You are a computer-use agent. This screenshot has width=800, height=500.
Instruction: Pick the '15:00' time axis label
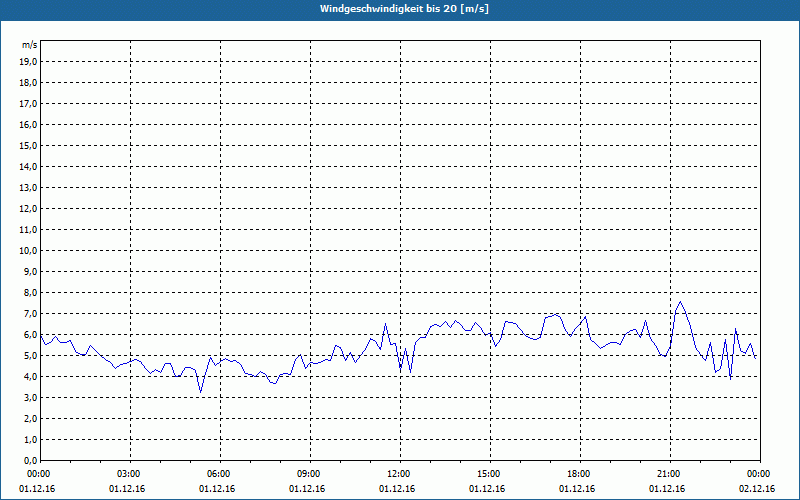(x=490, y=474)
